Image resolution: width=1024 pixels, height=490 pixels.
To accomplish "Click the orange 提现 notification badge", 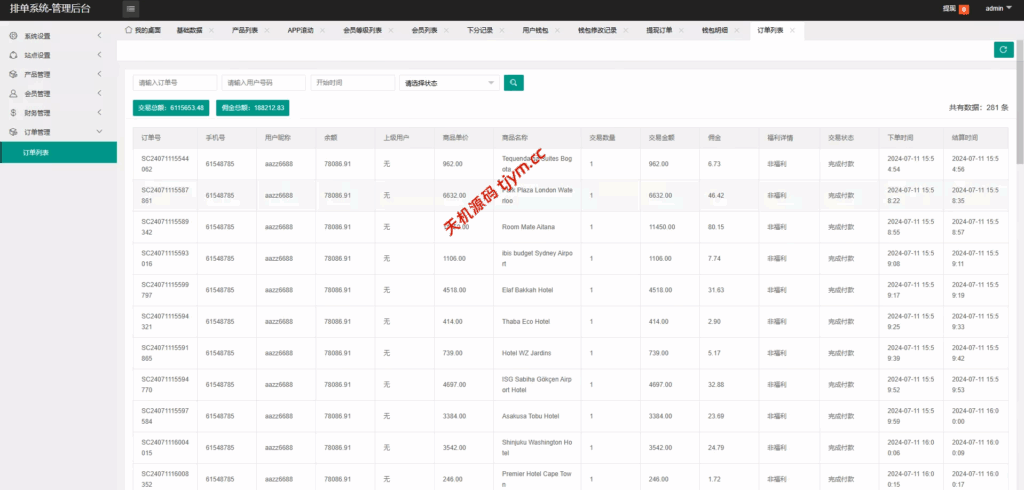I will (x=963, y=9).
